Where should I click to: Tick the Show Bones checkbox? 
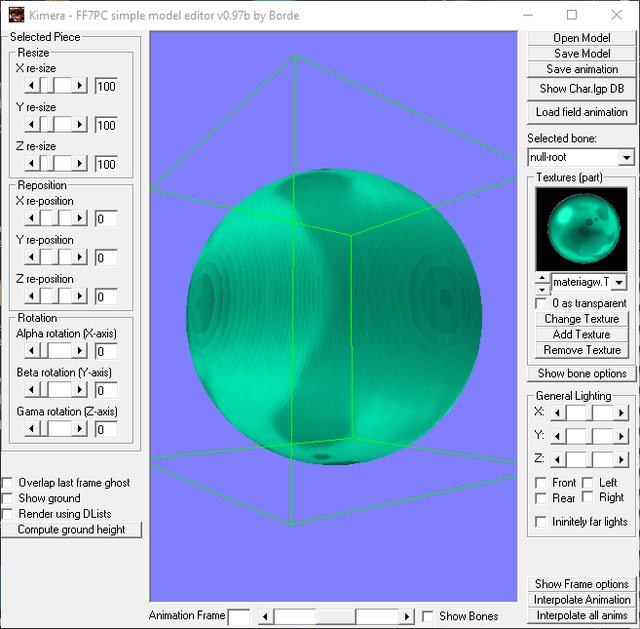[428, 616]
